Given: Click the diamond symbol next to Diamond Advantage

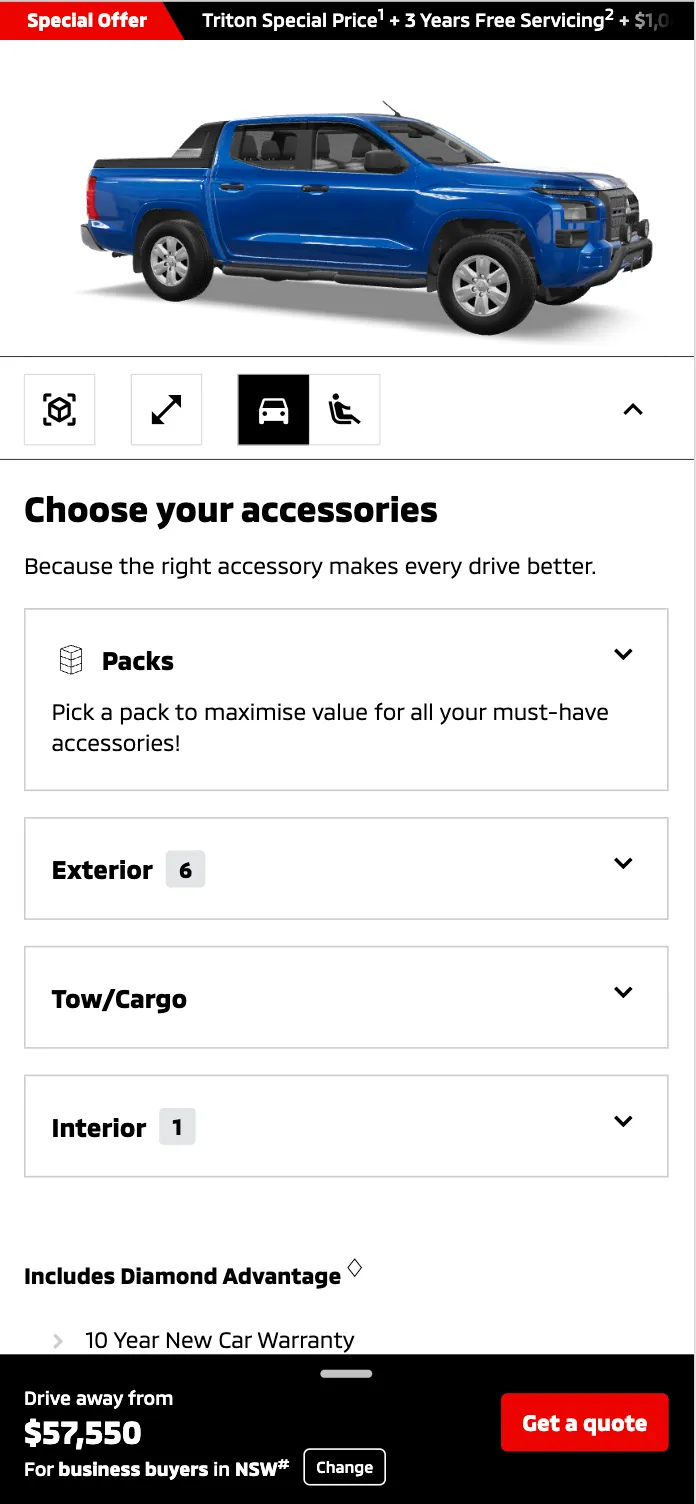Looking at the screenshot, I should pos(355,1266).
